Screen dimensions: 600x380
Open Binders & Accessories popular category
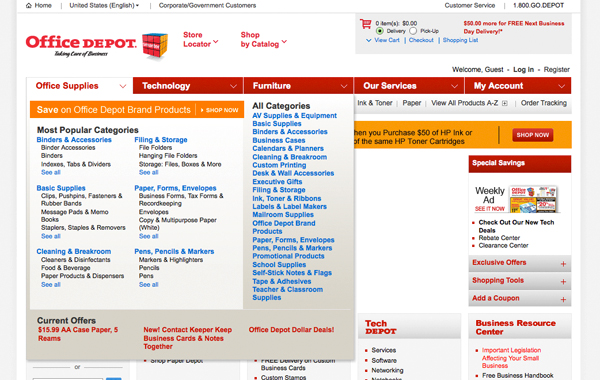tap(74, 140)
